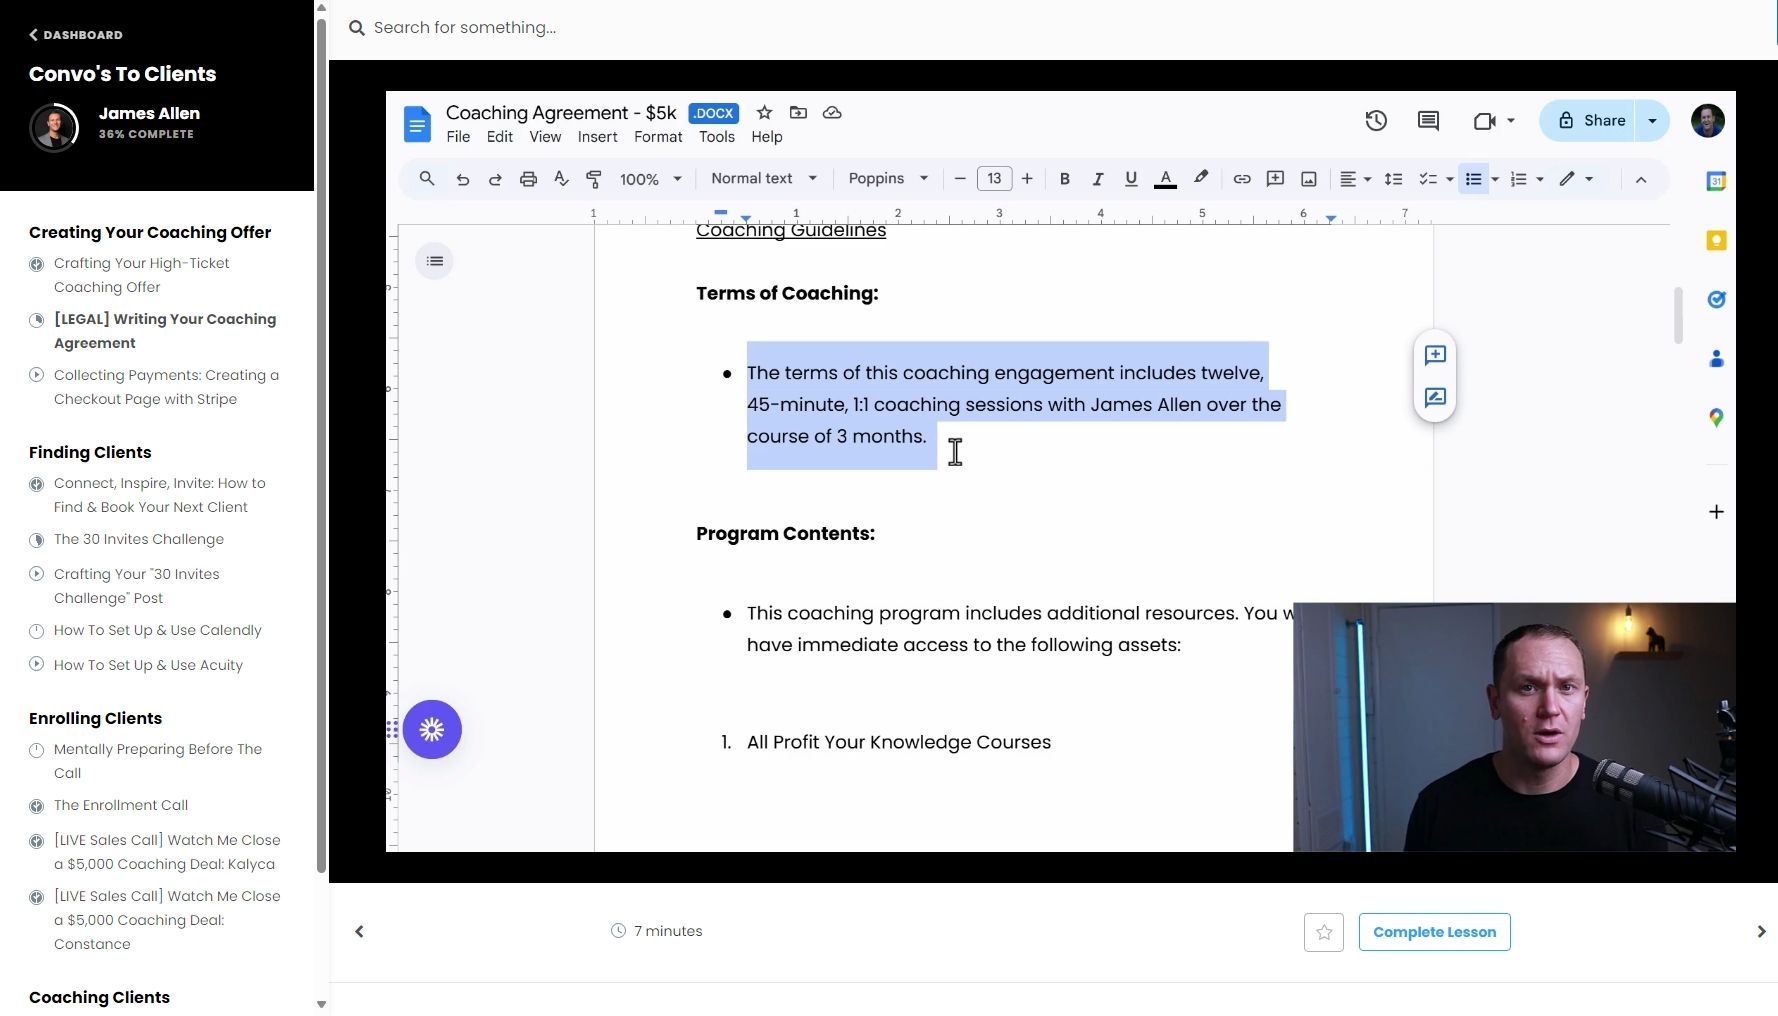This screenshot has height=1016, width=1778.
Task: Open the comments history icon
Action: pos(1428,121)
